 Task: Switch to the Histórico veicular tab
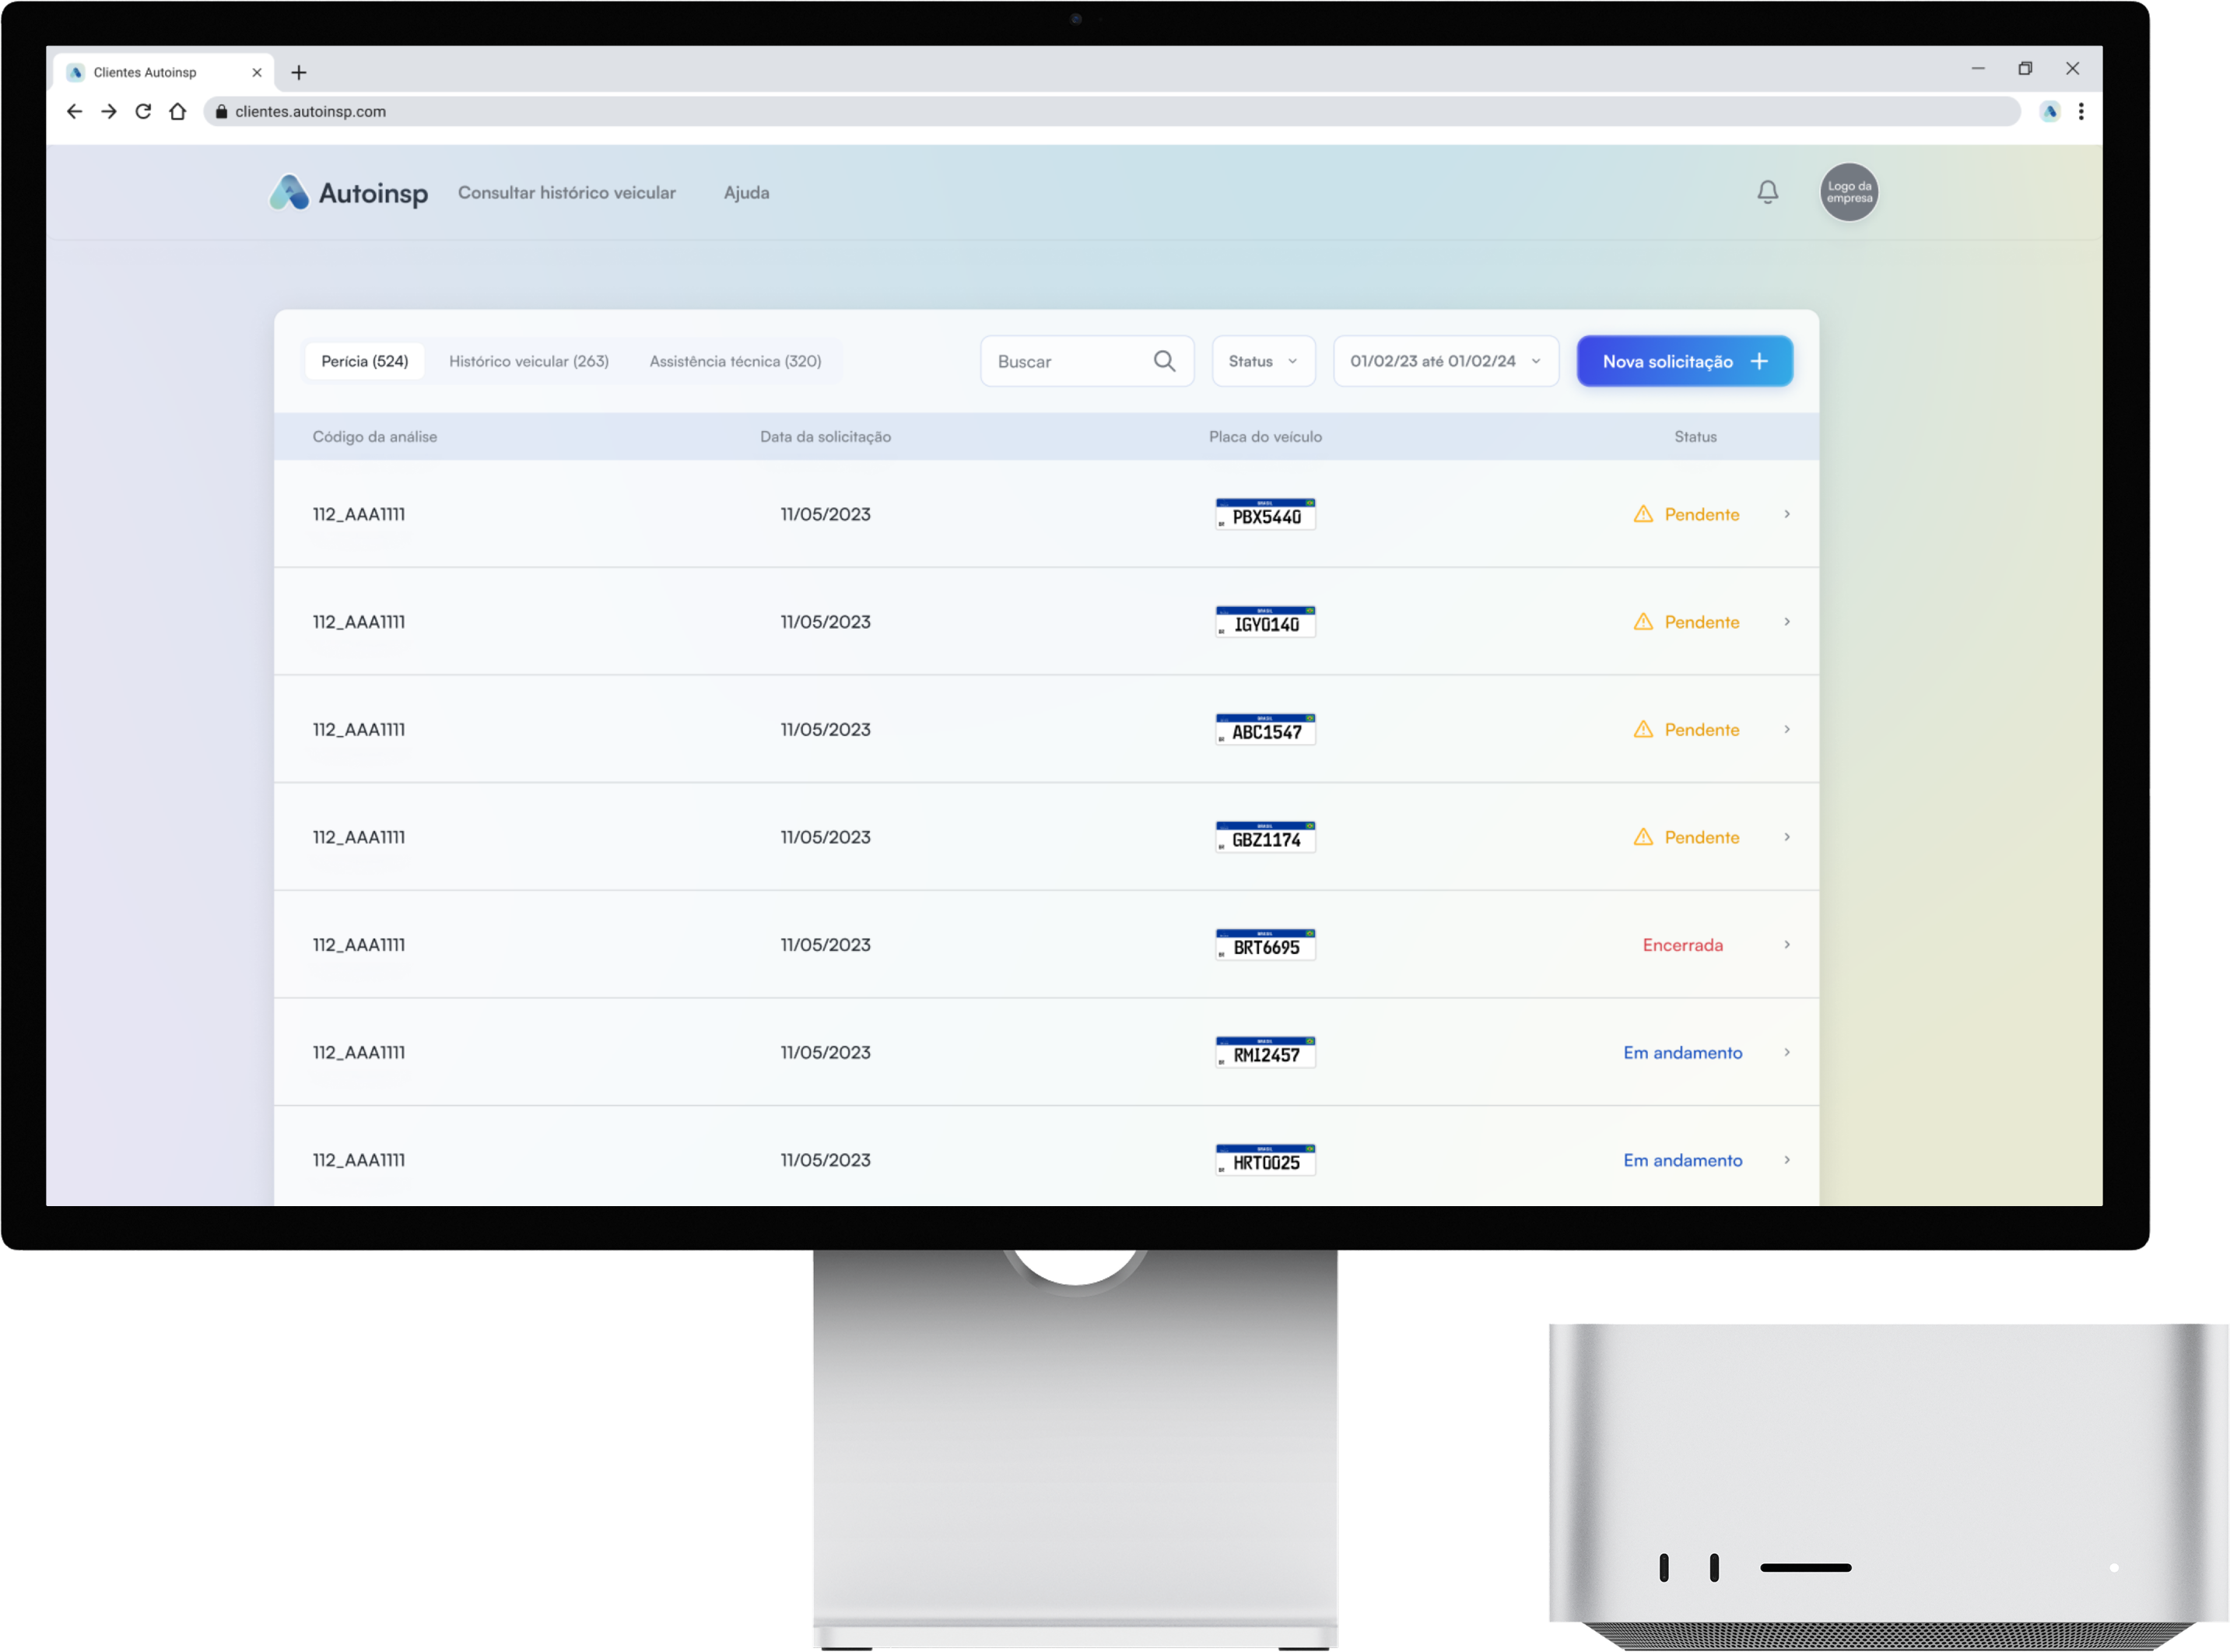point(528,361)
